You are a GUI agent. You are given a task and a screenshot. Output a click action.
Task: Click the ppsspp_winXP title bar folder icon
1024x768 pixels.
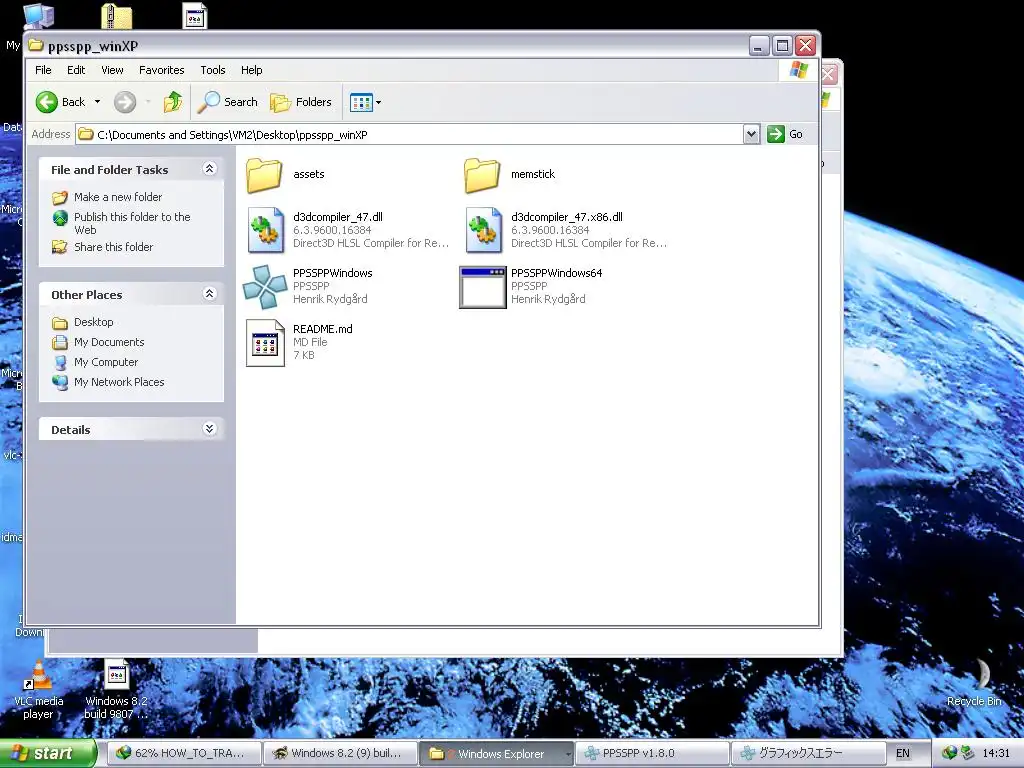pyautogui.click(x=35, y=46)
